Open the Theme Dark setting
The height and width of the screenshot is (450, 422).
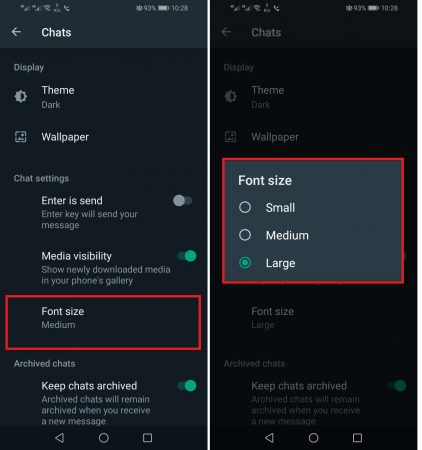coord(103,97)
